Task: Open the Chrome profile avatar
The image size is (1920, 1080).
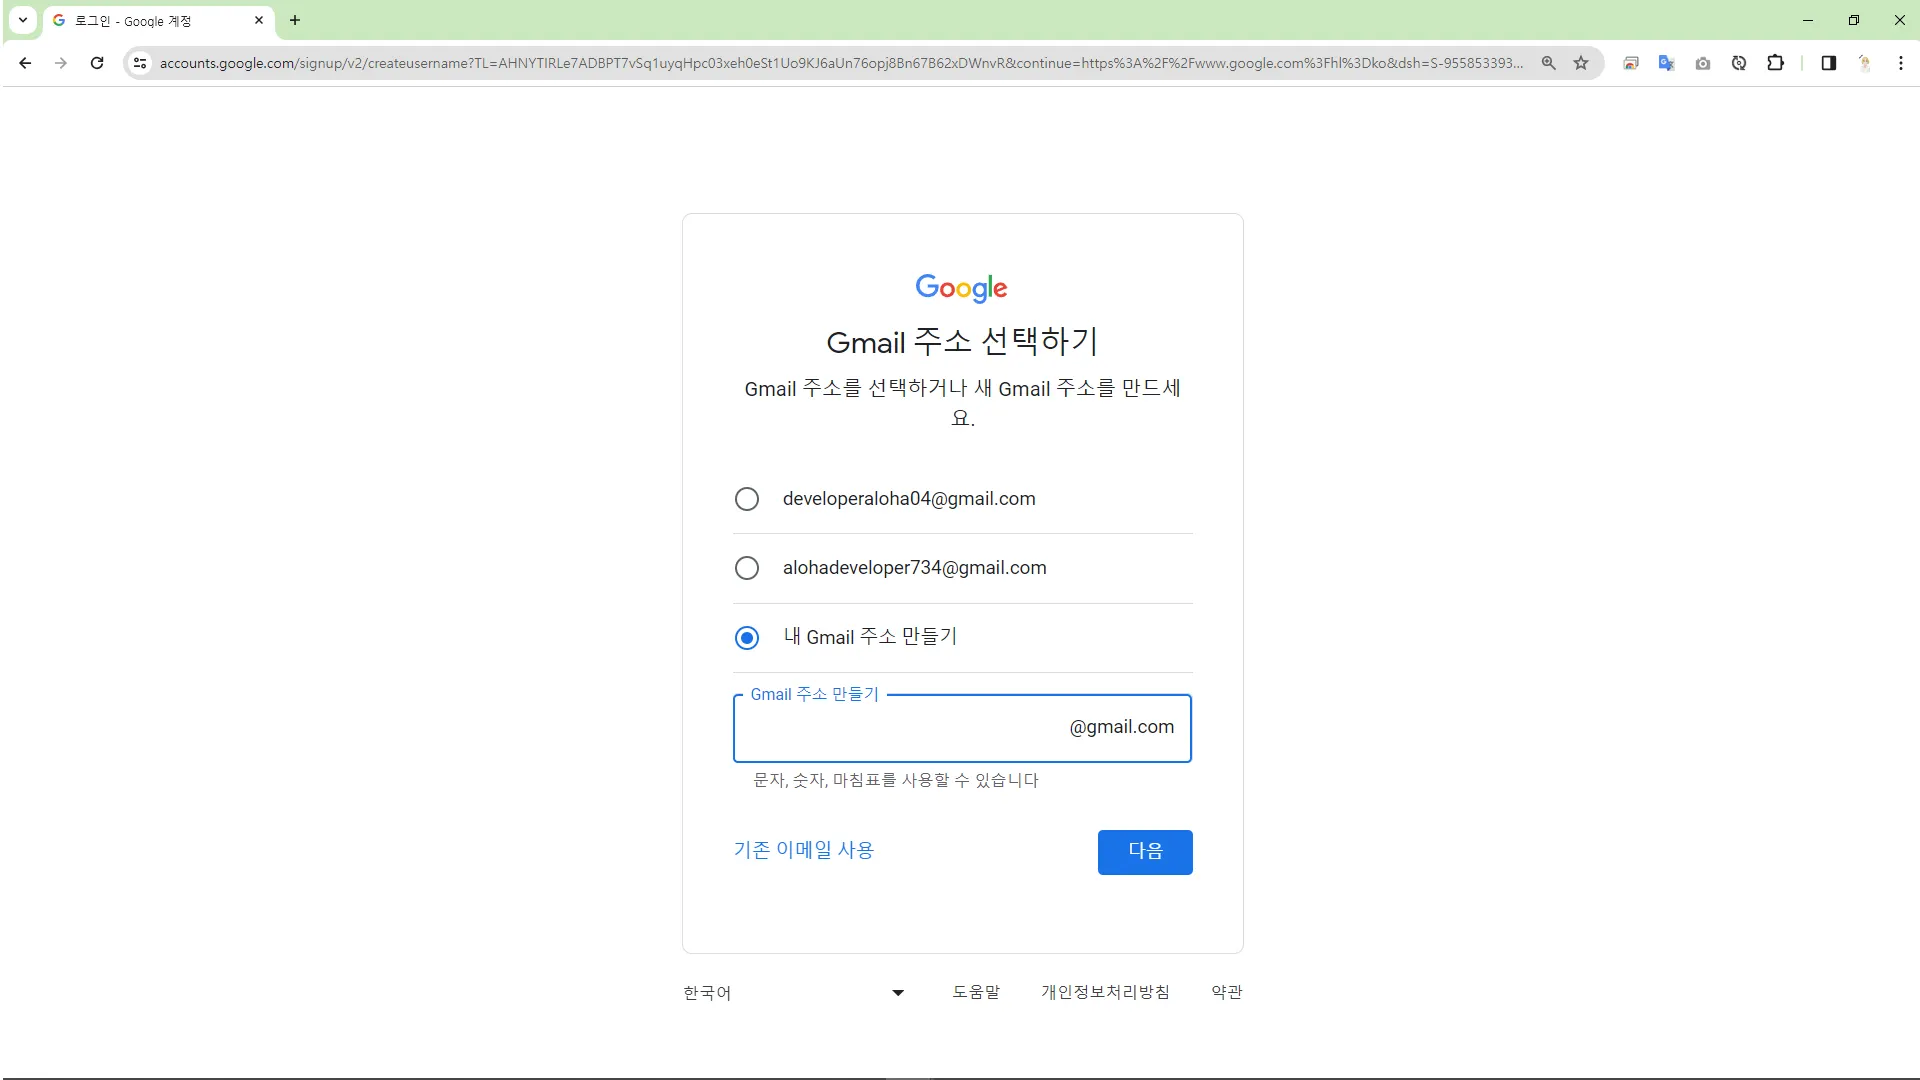Action: point(1864,63)
